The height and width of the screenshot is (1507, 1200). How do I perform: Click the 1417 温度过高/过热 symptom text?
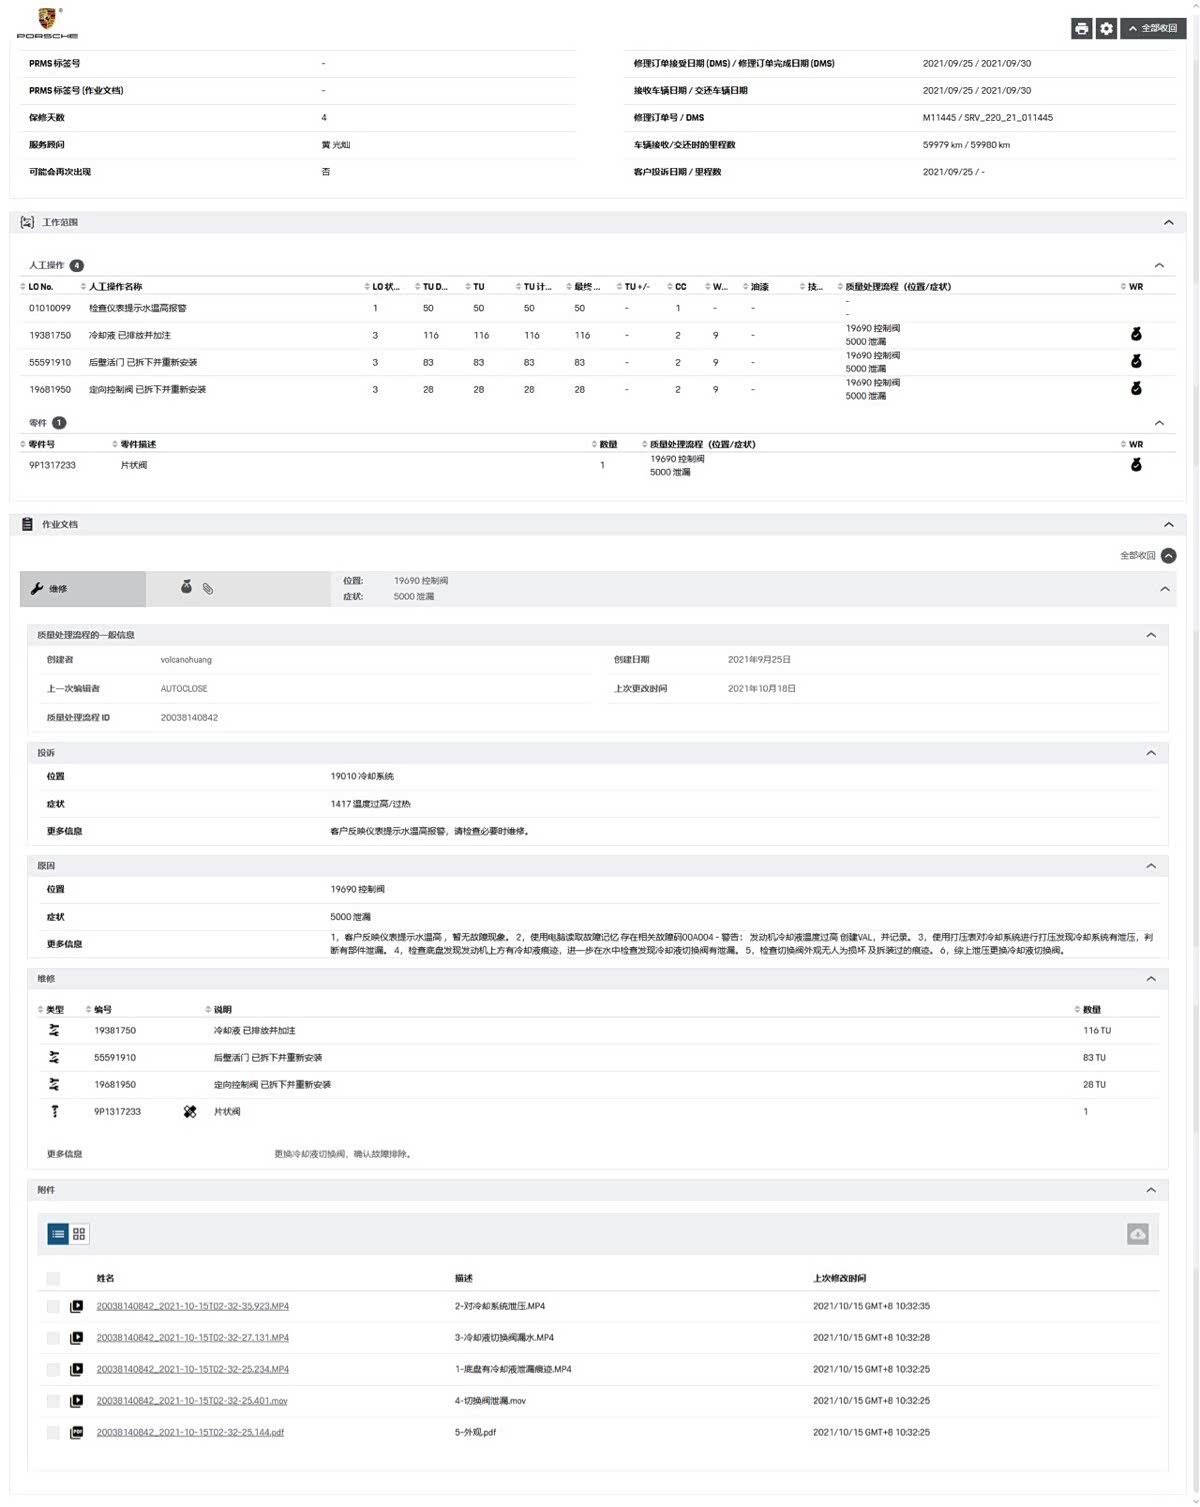point(370,804)
